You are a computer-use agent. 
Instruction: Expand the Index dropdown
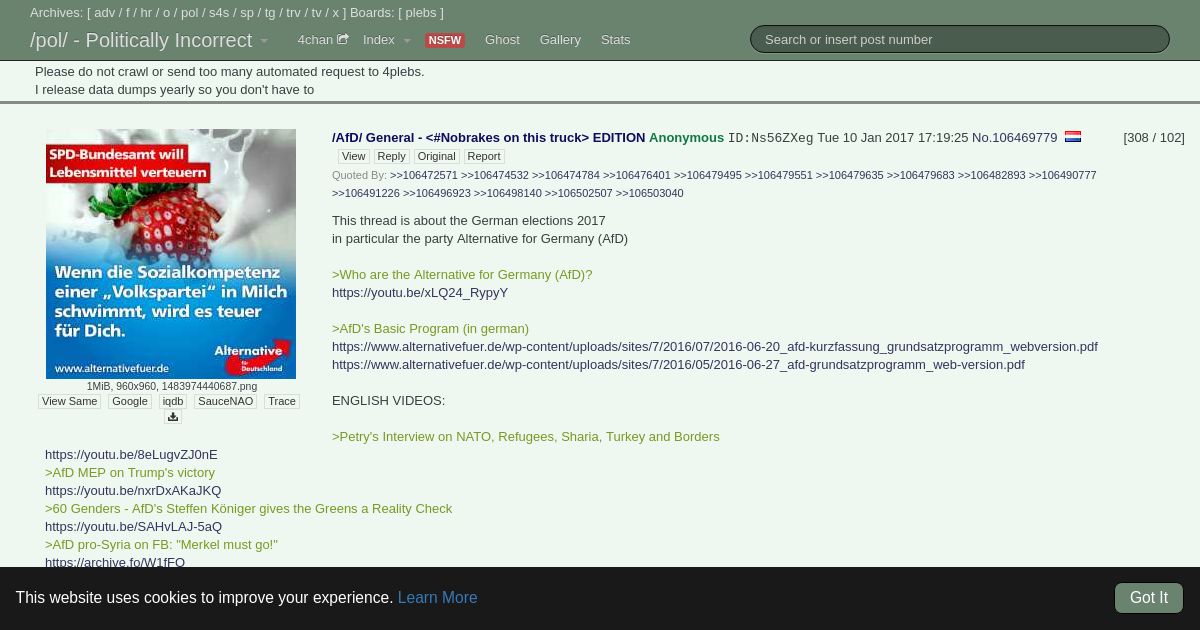[386, 40]
